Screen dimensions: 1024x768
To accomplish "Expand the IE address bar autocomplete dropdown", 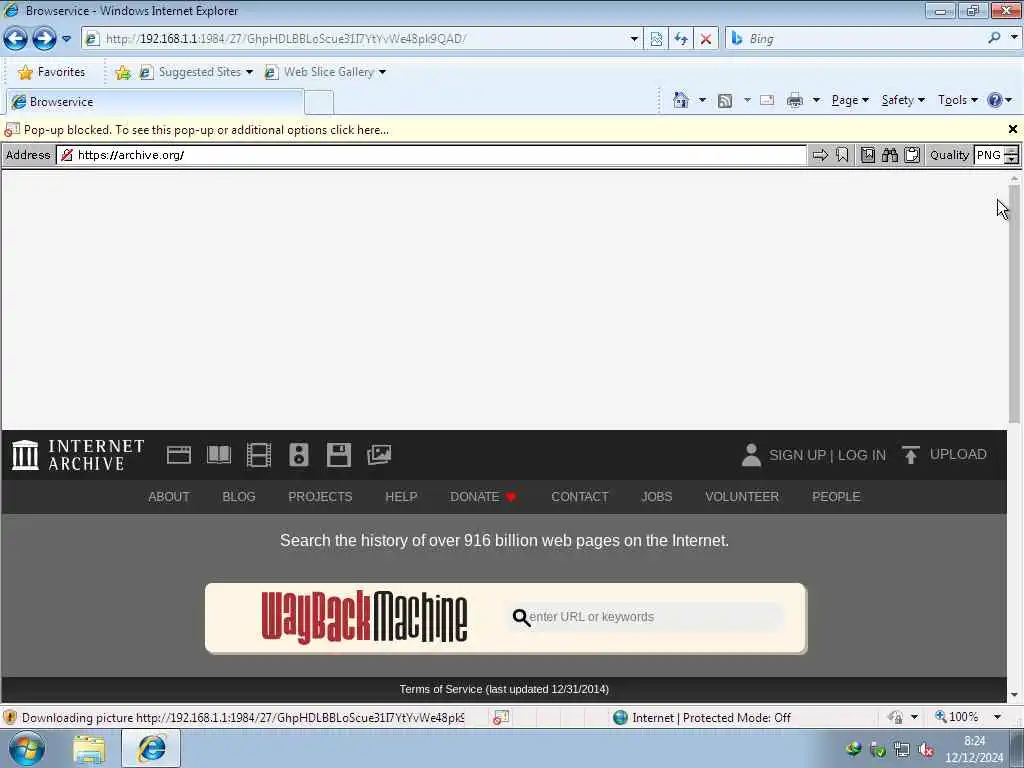I will point(633,39).
